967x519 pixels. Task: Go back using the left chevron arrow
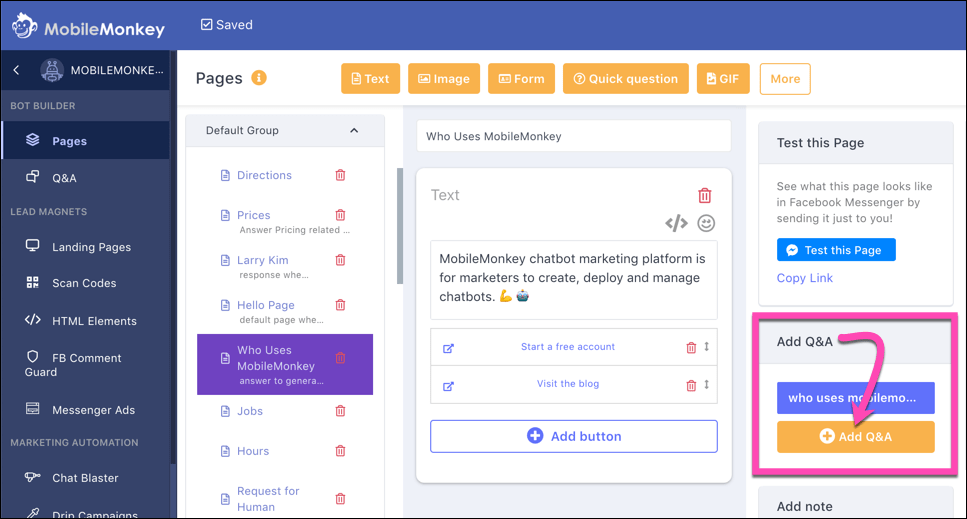17,70
